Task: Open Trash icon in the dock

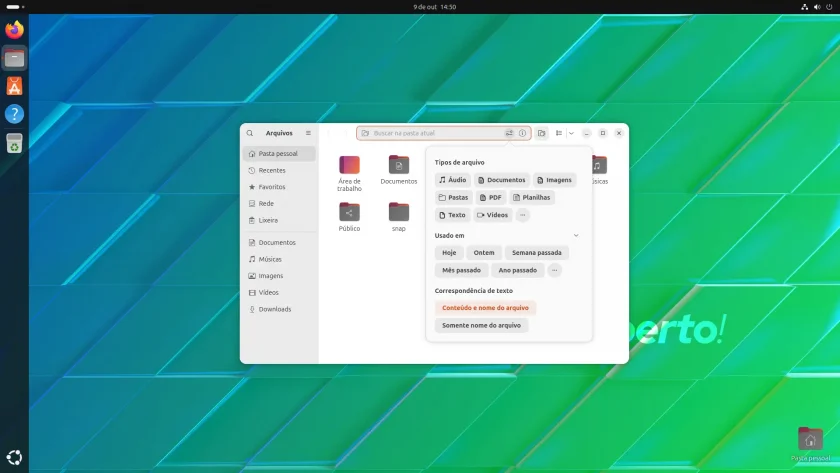Action: 14,143
